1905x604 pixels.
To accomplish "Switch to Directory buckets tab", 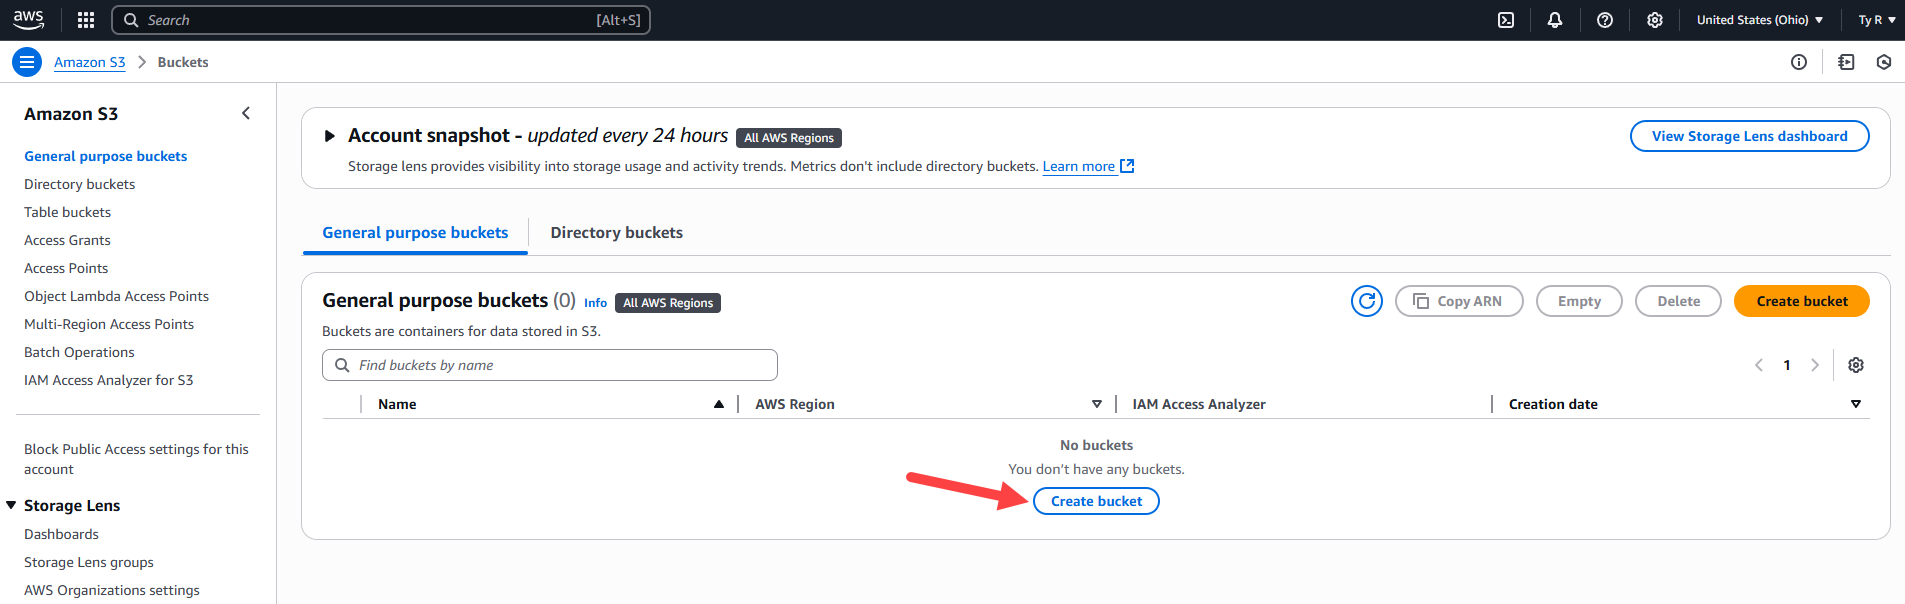I will click(x=616, y=232).
